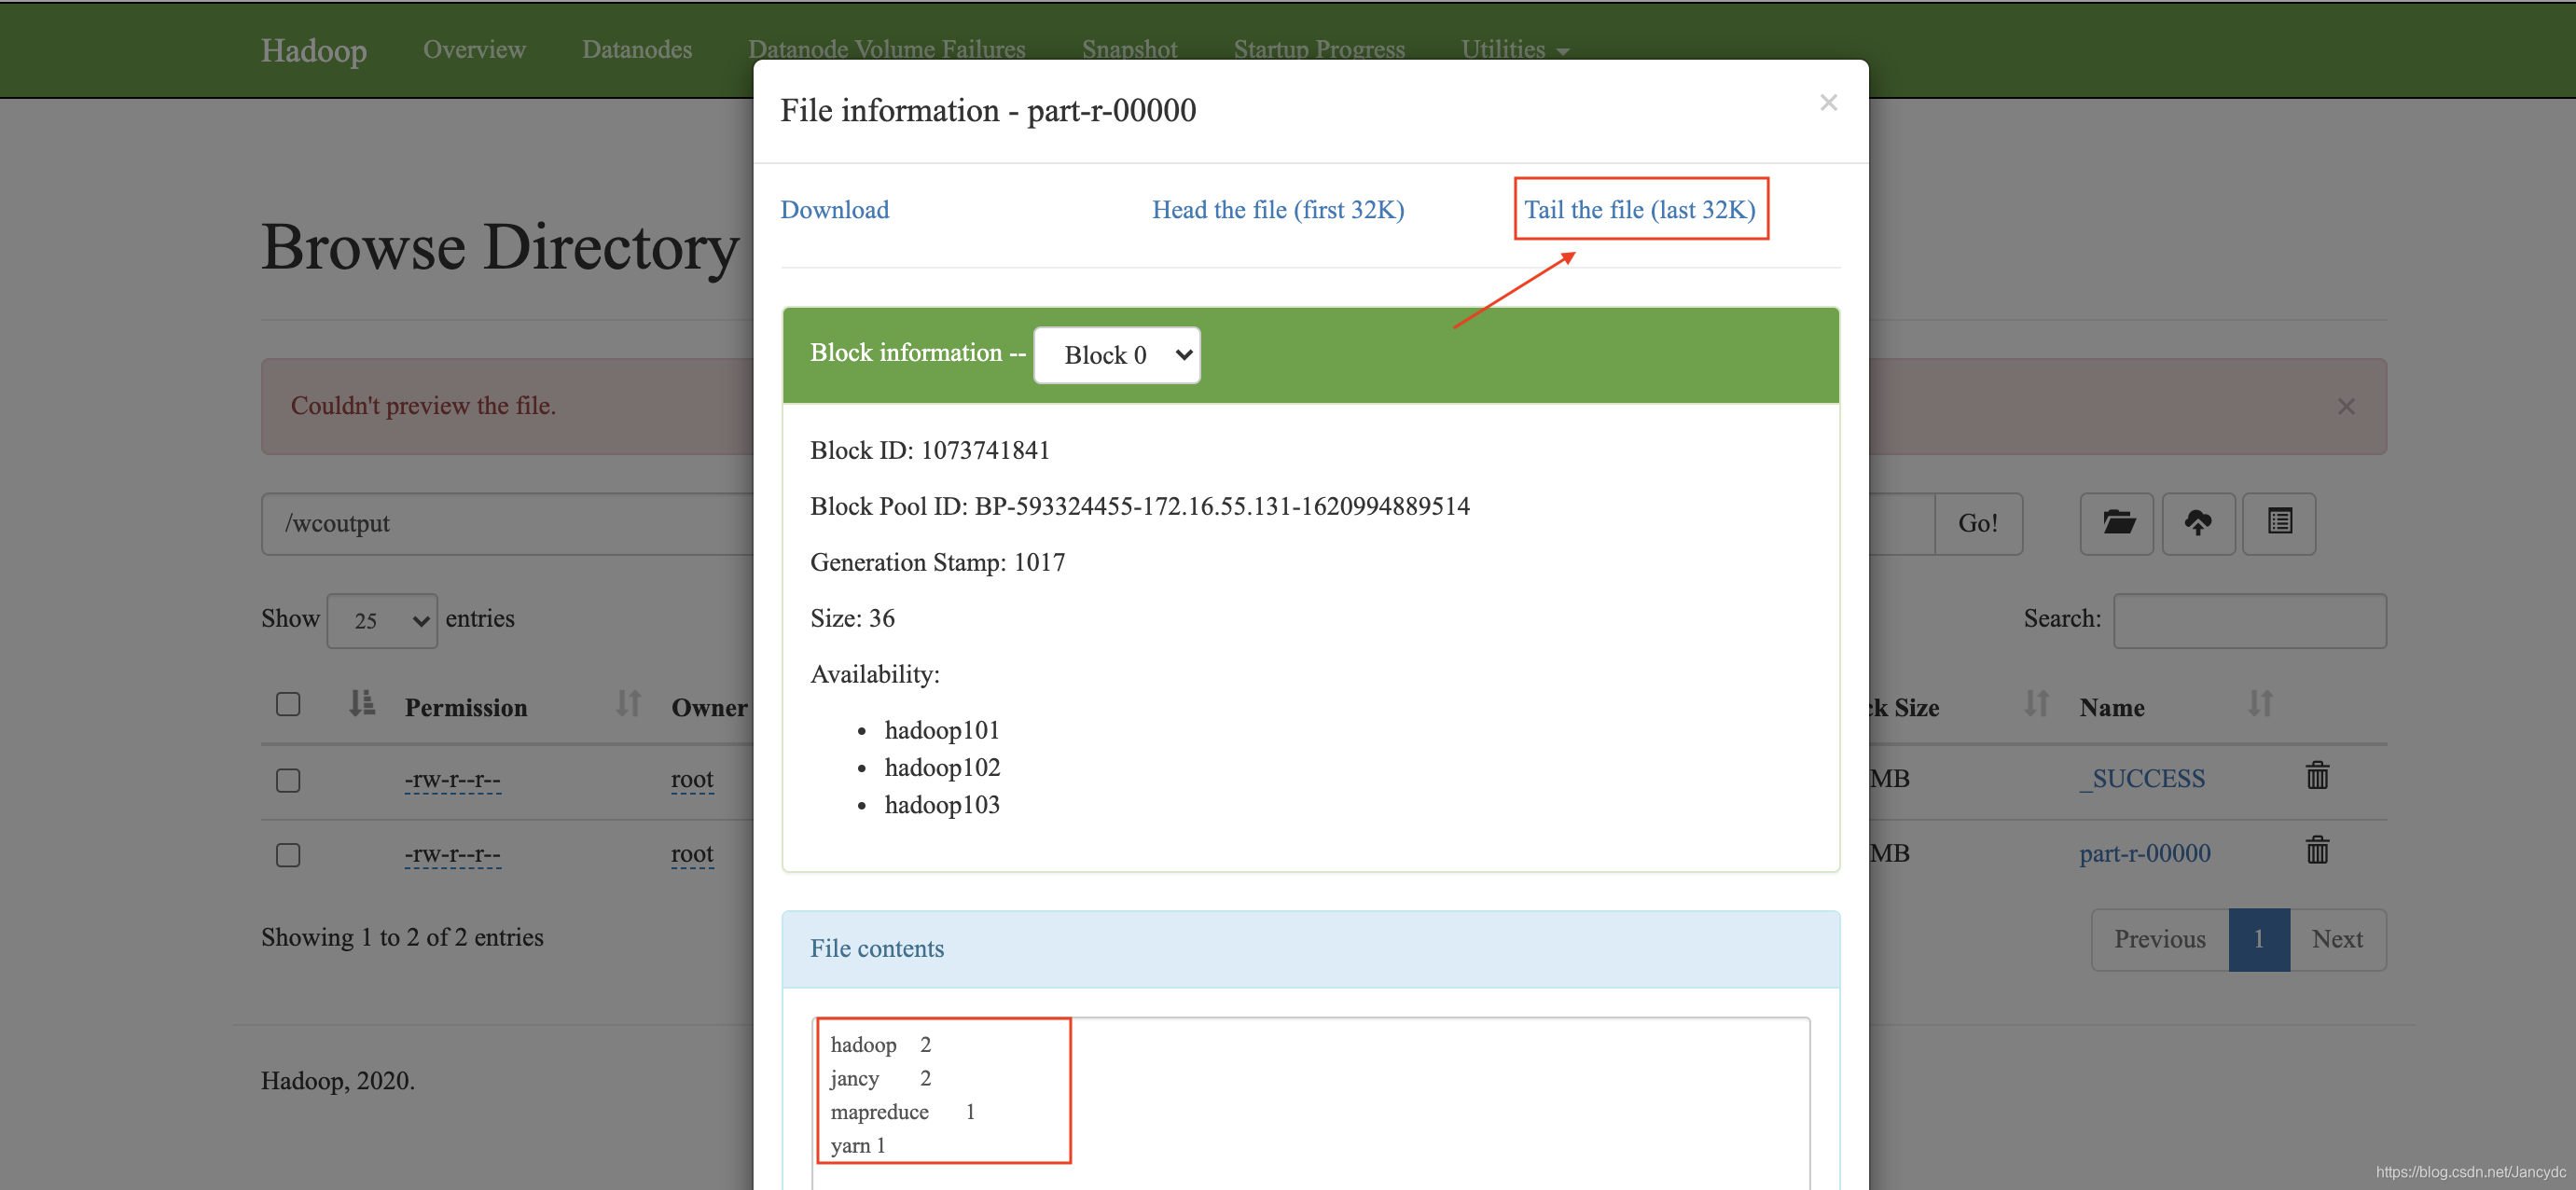Delete part-r-00000 via trash icon

[2317, 851]
